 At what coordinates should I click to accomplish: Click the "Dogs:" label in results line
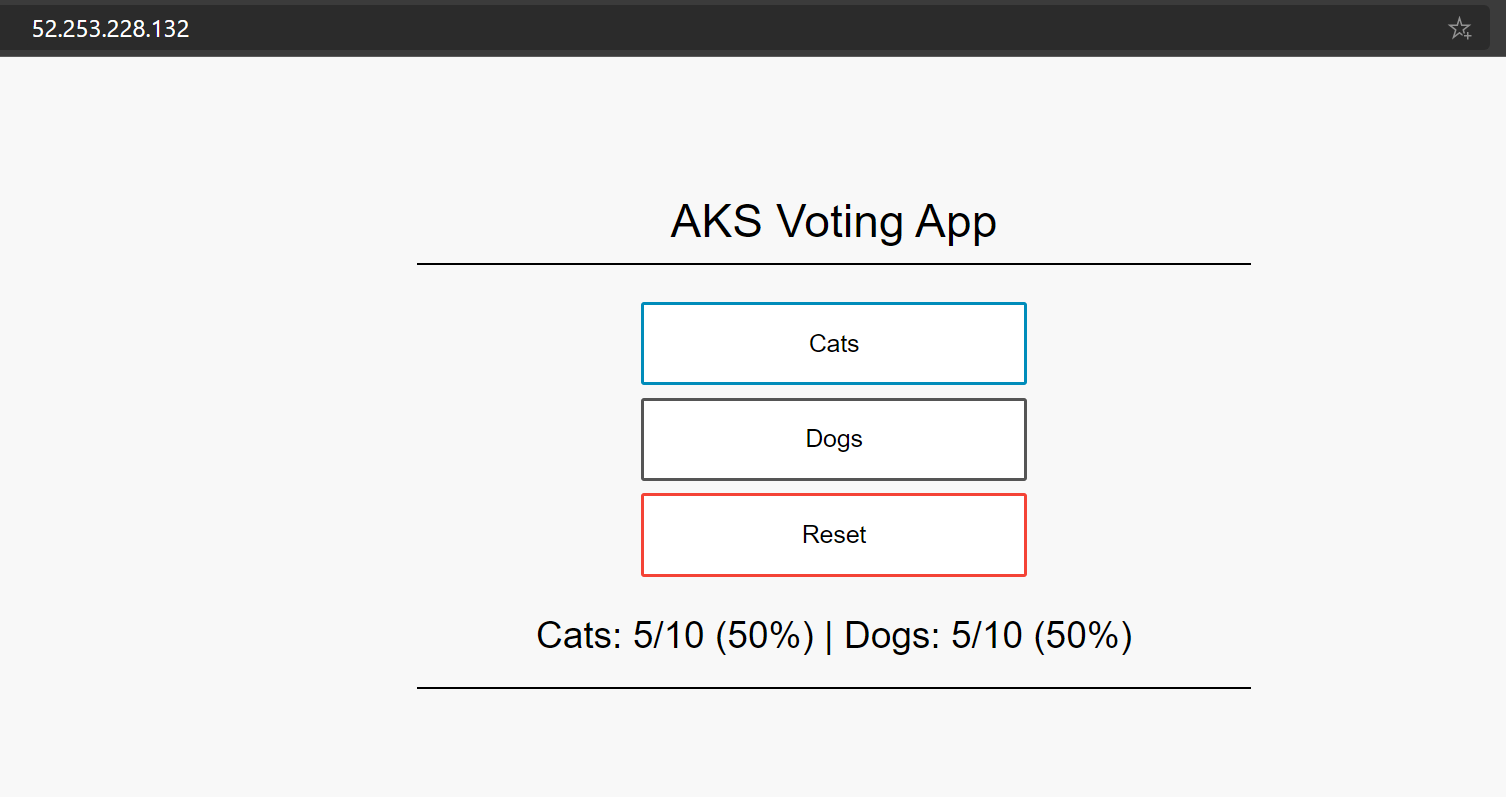[x=892, y=636]
